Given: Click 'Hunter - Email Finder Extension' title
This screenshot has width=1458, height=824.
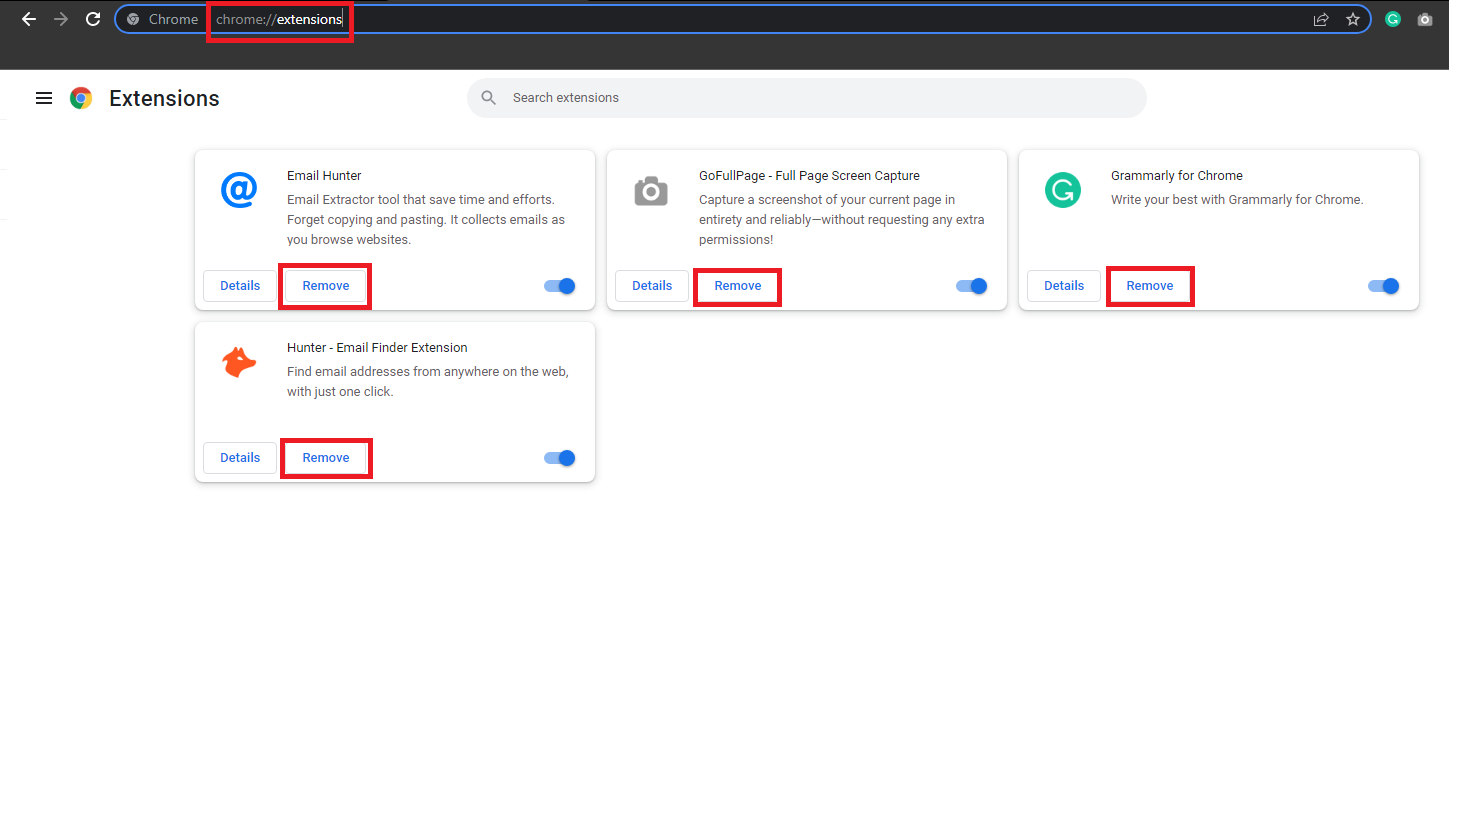Looking at the screenshot, I should point(377,348).
